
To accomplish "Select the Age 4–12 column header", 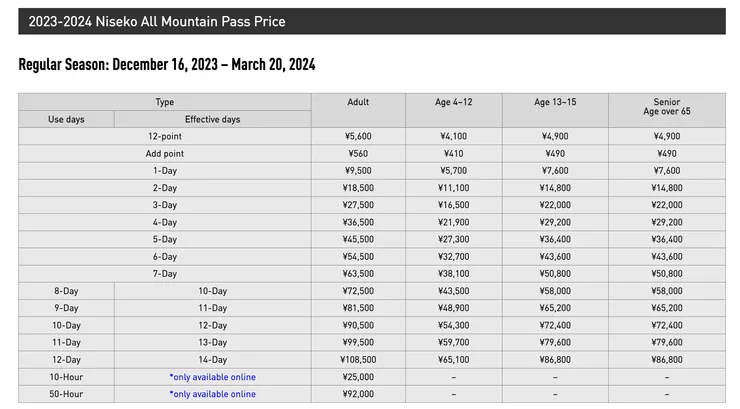I will pyautogui.click(x=453, y=102).
